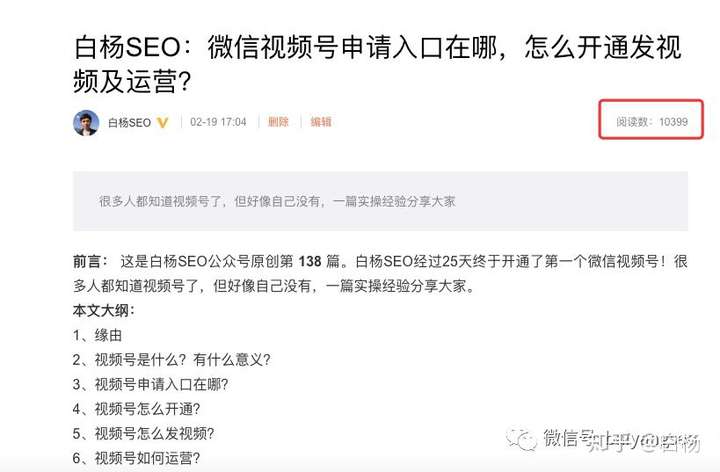Click the 知乎 @白杨 watermark text
720x472 pixels.
click(x=643, y=442)
